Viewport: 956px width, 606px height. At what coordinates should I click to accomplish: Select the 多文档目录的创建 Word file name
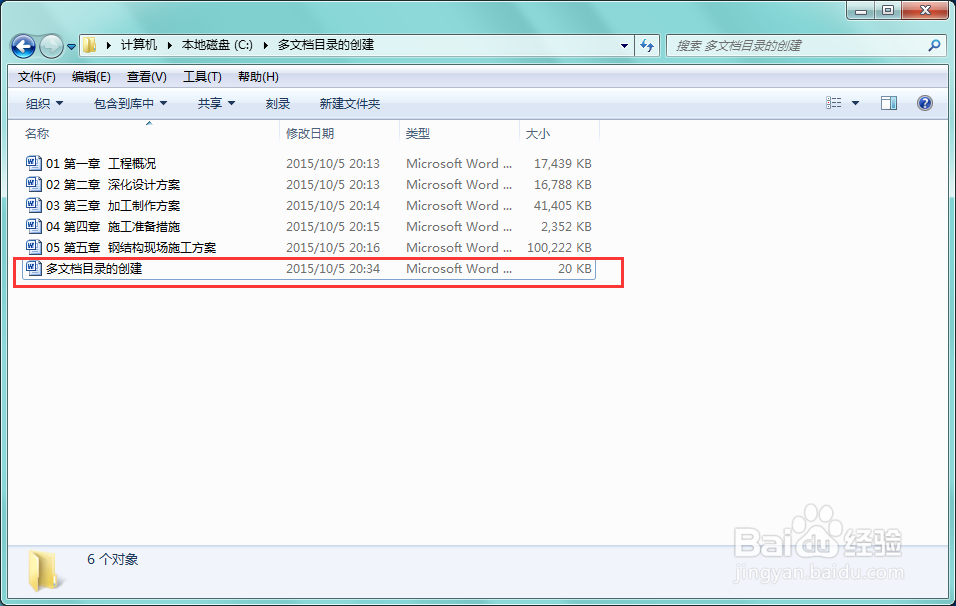[94, 269]
